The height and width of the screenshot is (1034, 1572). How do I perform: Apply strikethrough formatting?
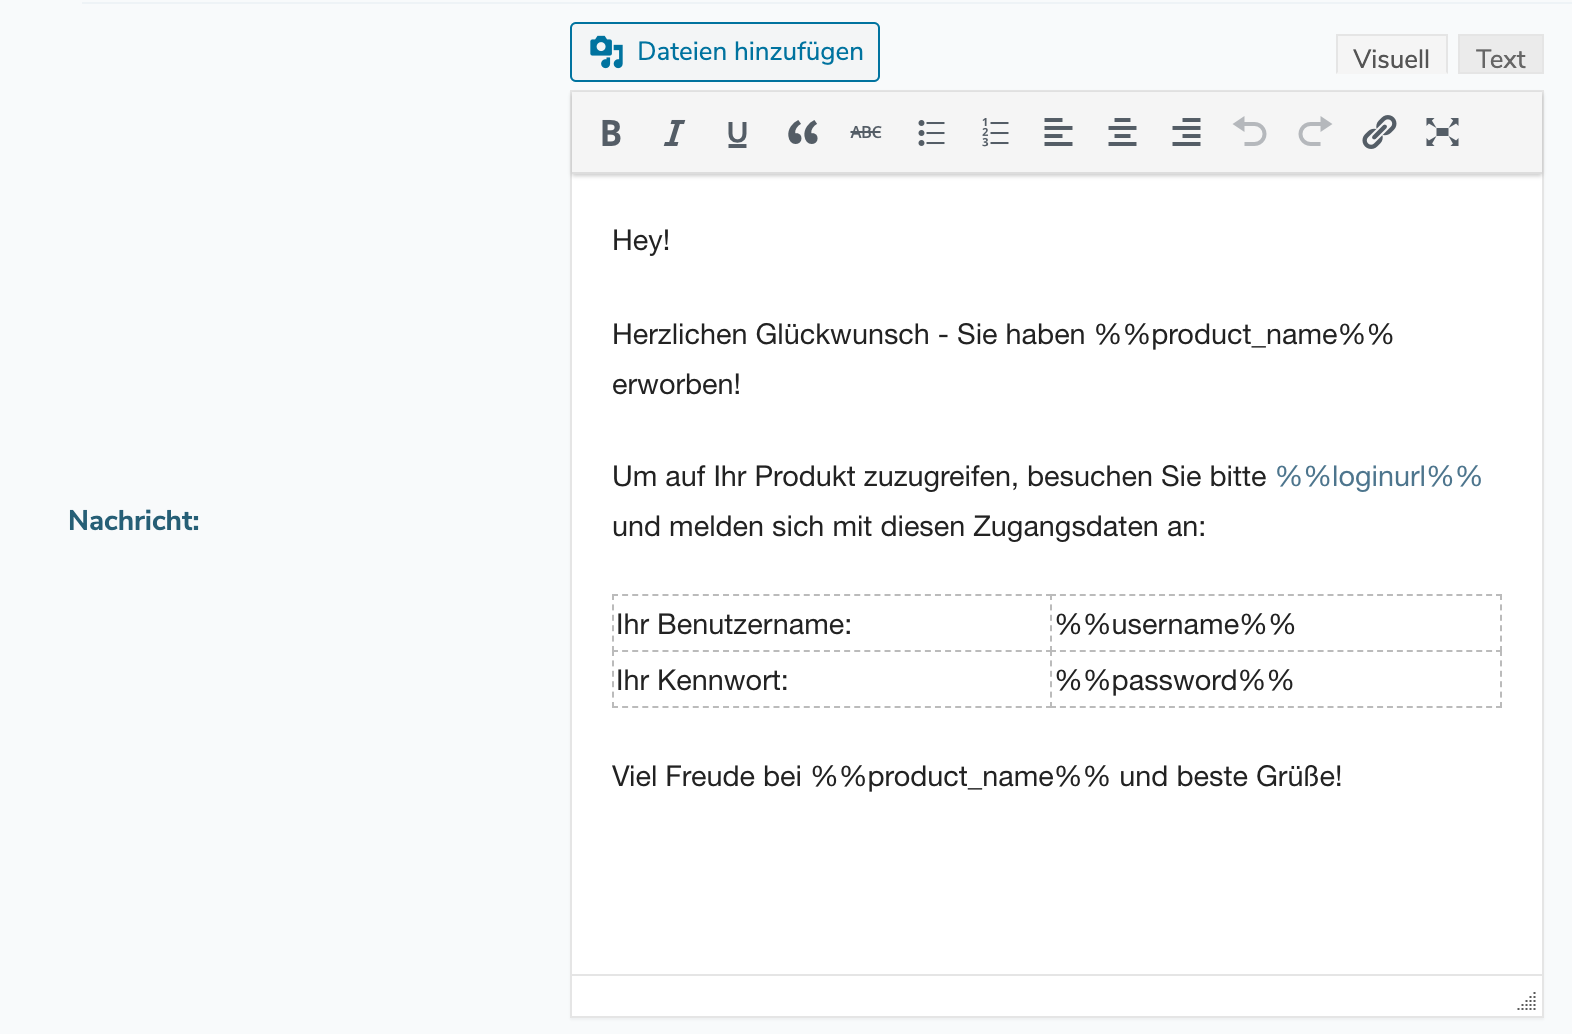[x=866, y=133]
